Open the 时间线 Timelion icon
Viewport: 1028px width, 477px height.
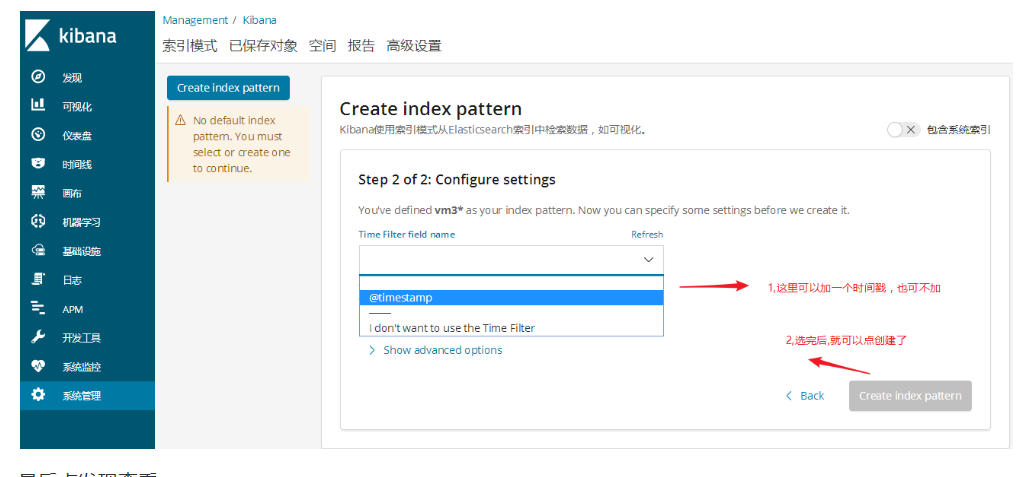[38, 164]
